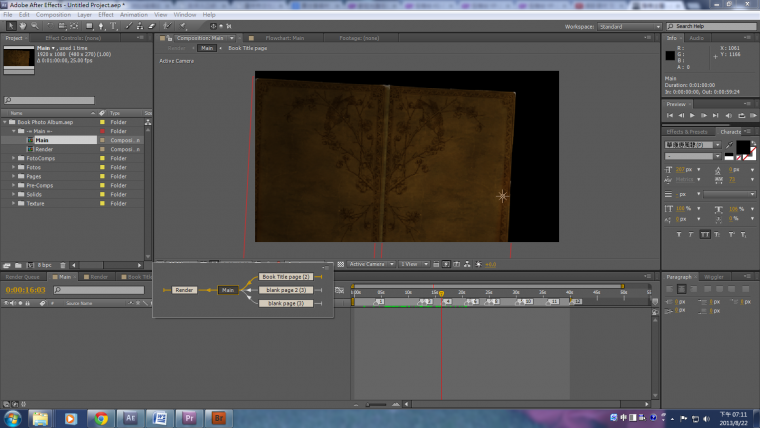This screenshot has height=428, width=760.
Task: Click the Book Title page (2) flowchart node
Action: (x=287, y=276)
